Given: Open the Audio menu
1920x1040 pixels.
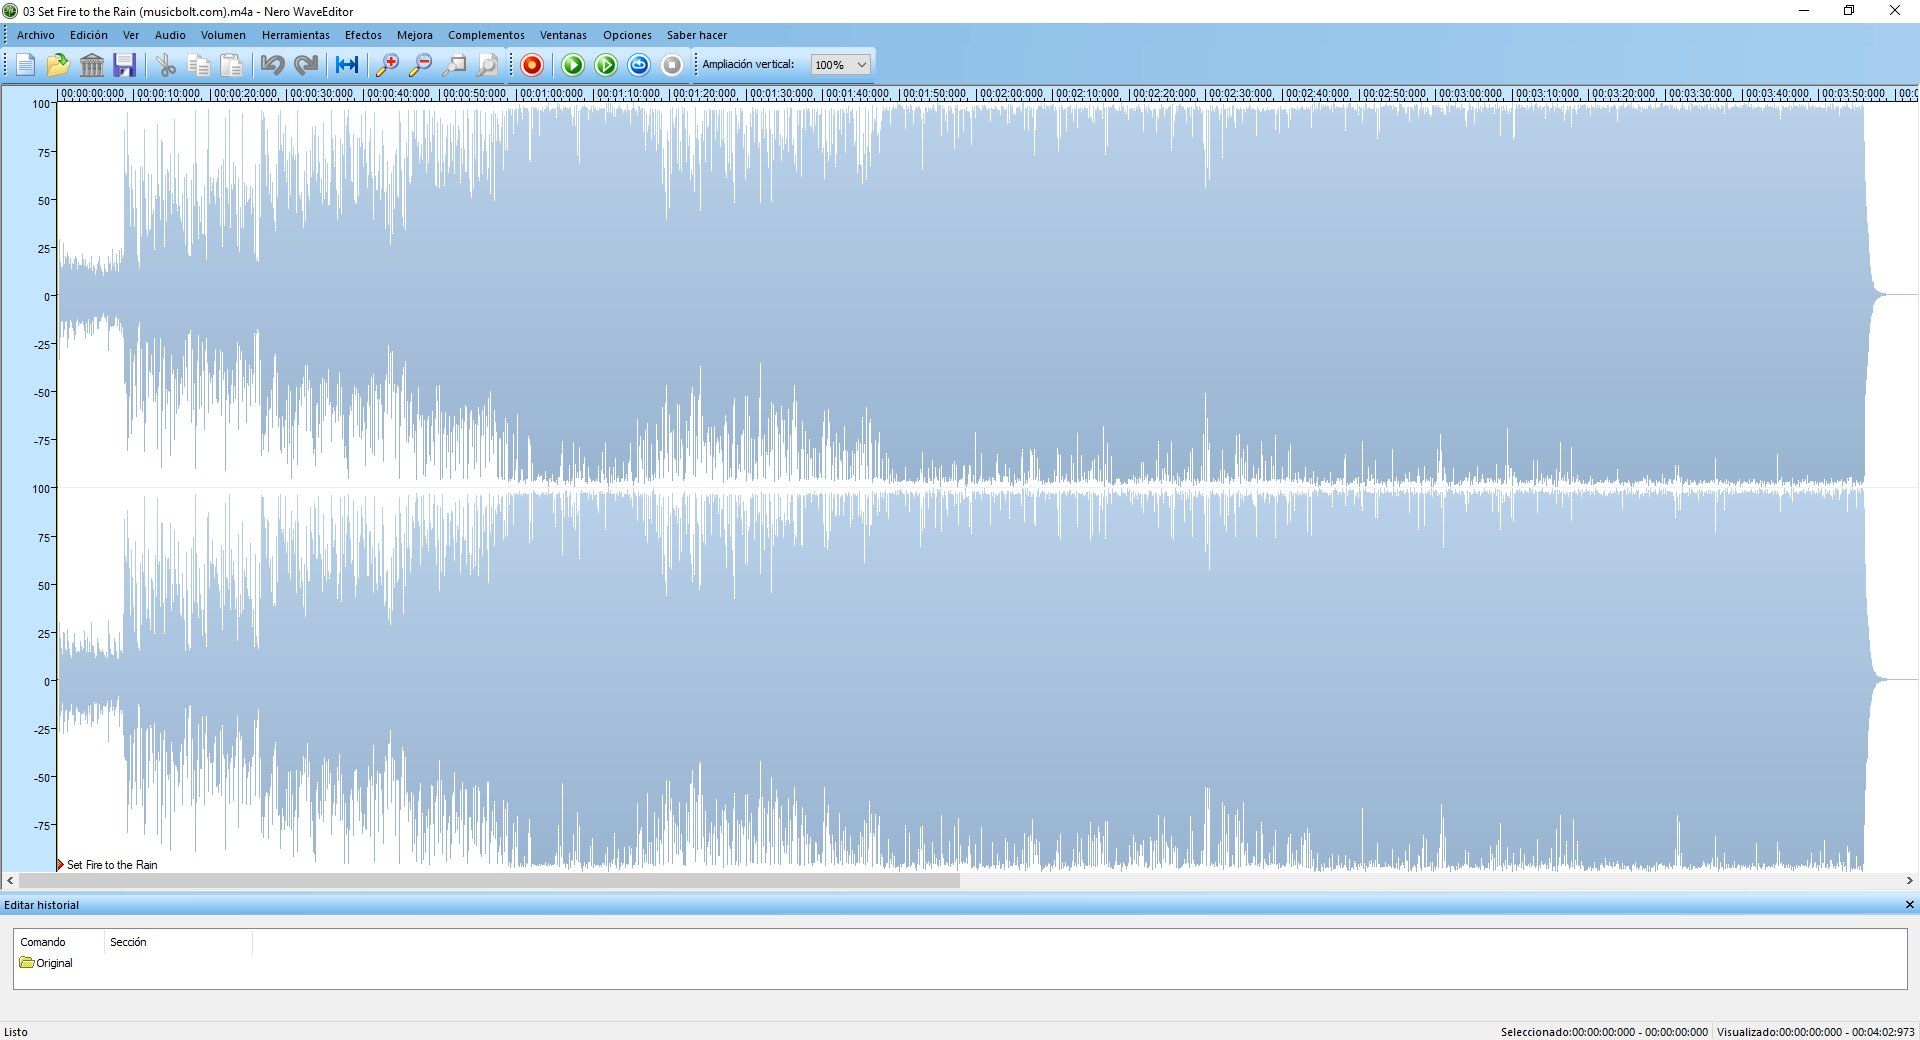Looking at the screenshot, I should (x=170, y=35).
